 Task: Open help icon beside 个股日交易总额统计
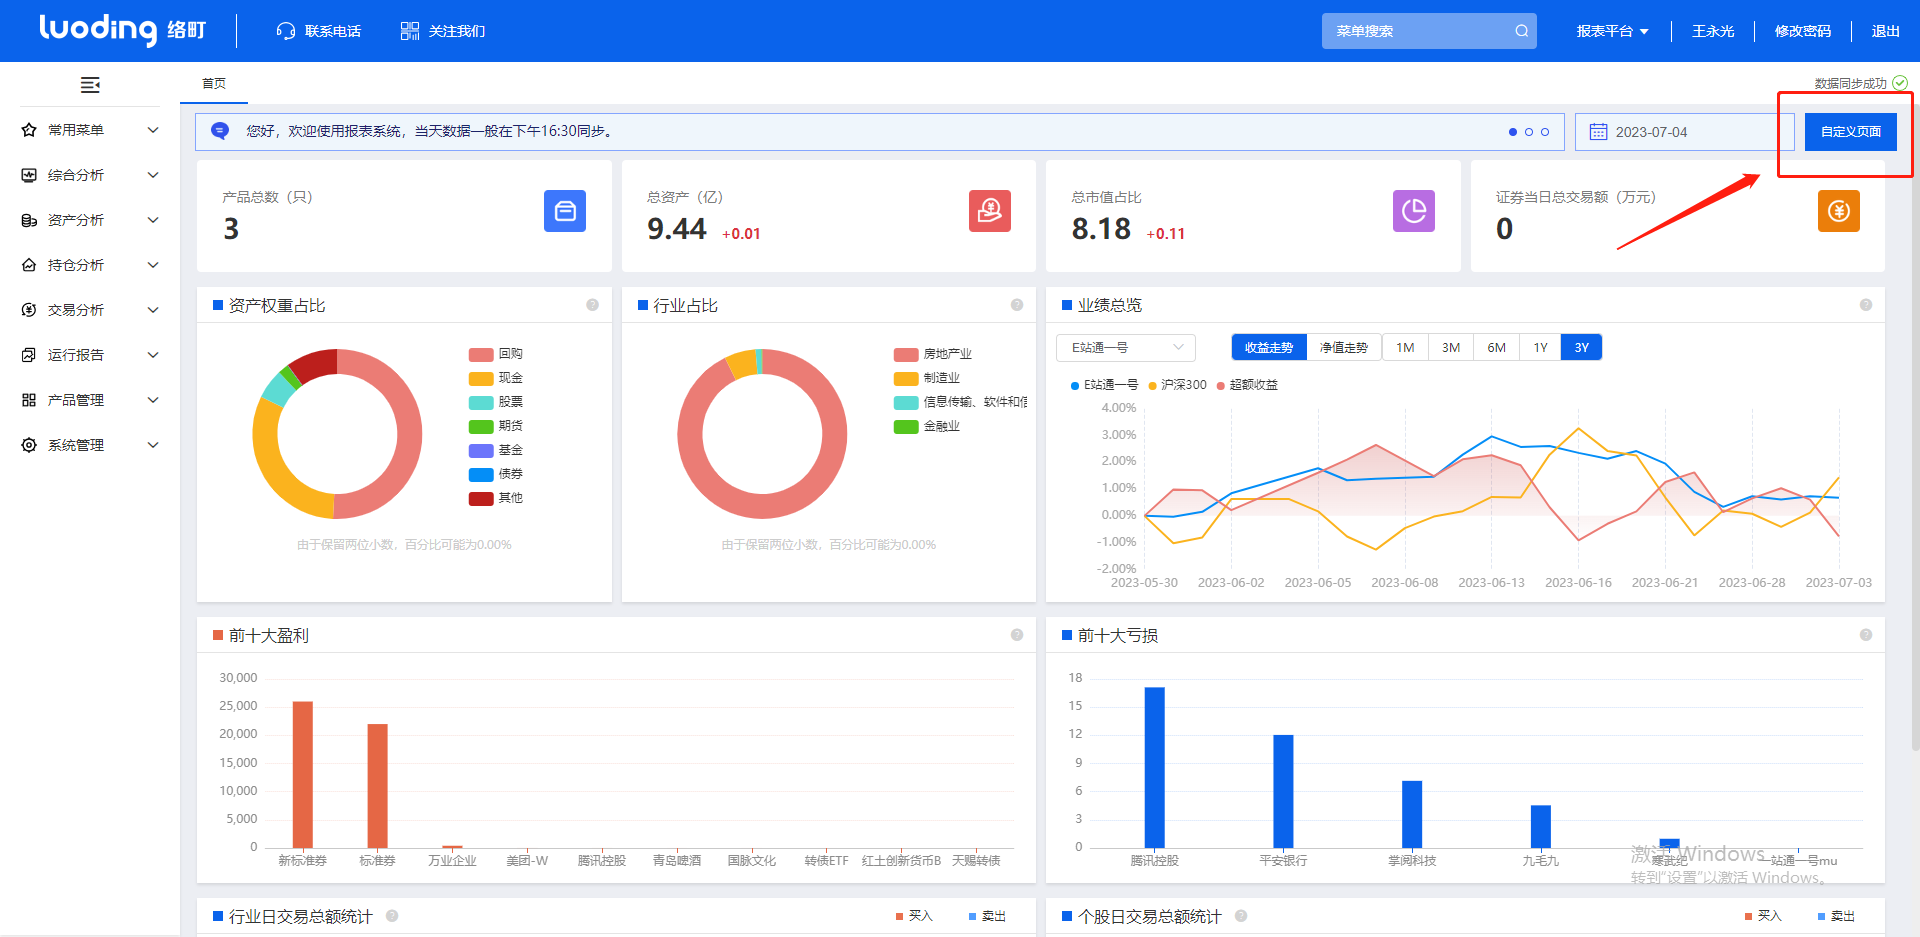1241,916
